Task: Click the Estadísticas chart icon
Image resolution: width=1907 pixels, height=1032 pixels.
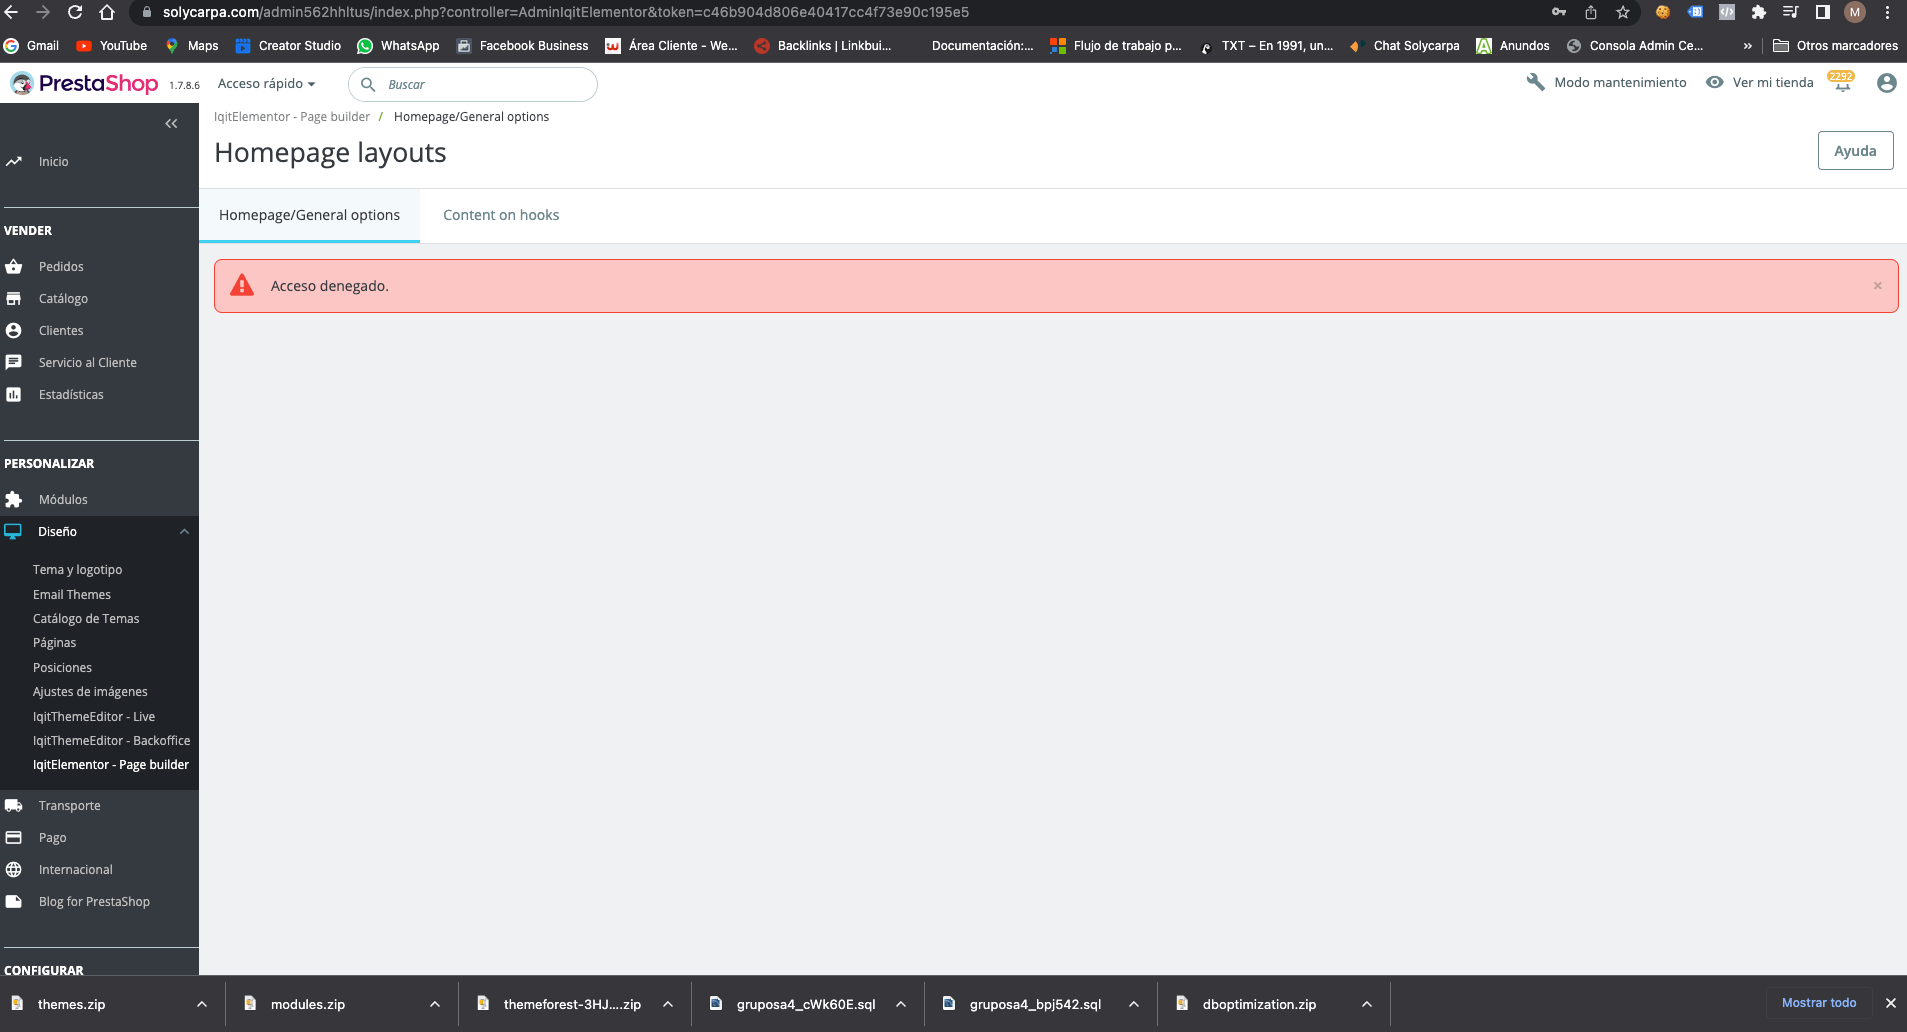Action: coord(14,394)
